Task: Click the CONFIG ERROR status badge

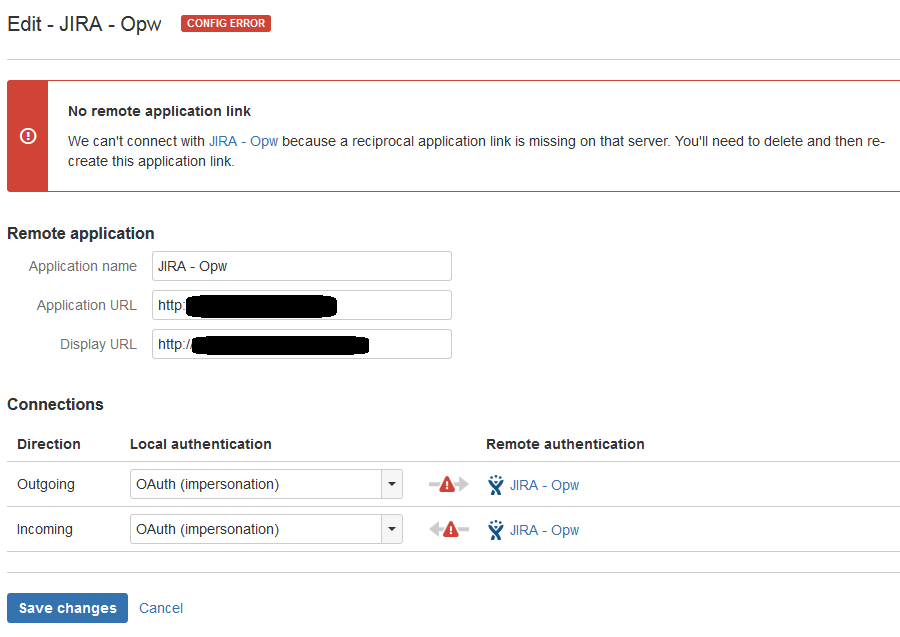Action: [x=226, y=24]
